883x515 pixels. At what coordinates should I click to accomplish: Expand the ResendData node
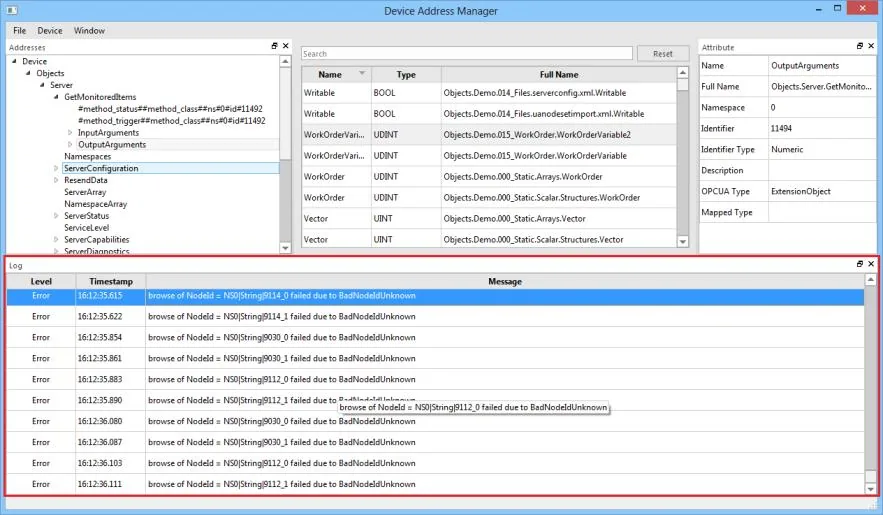point(56,180)
